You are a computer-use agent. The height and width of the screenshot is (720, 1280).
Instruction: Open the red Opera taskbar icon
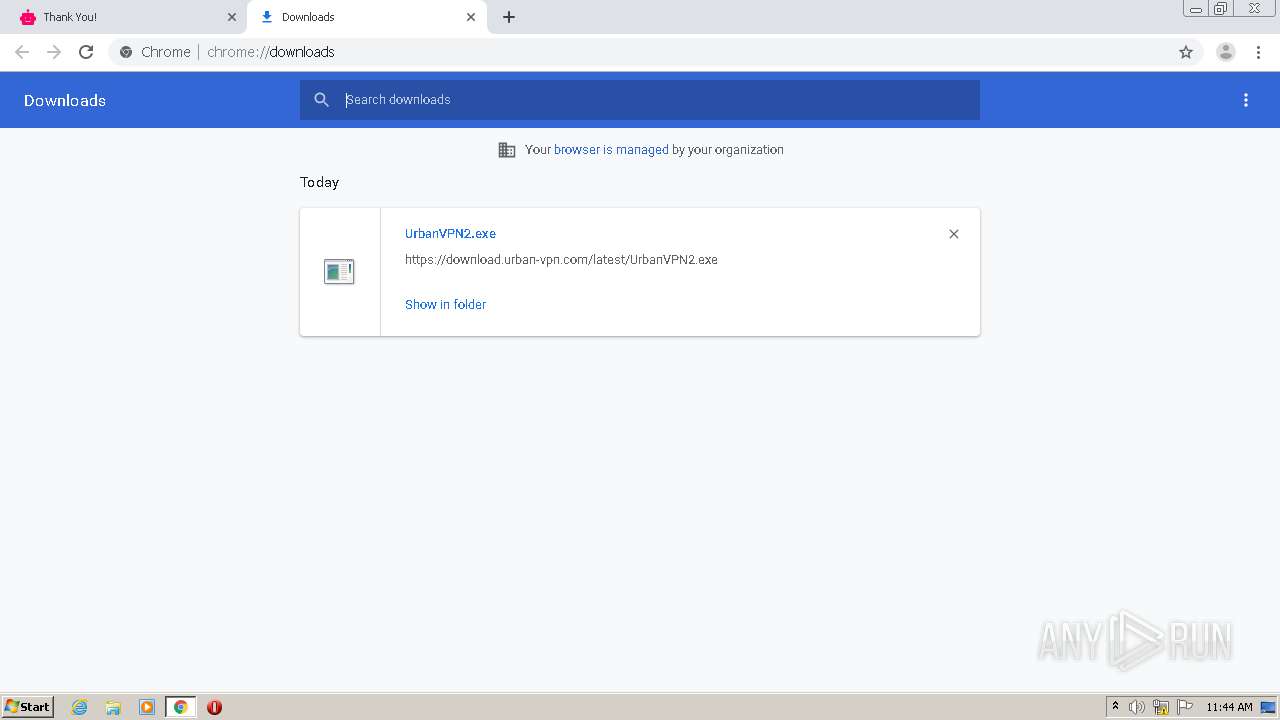pos(214,707)
